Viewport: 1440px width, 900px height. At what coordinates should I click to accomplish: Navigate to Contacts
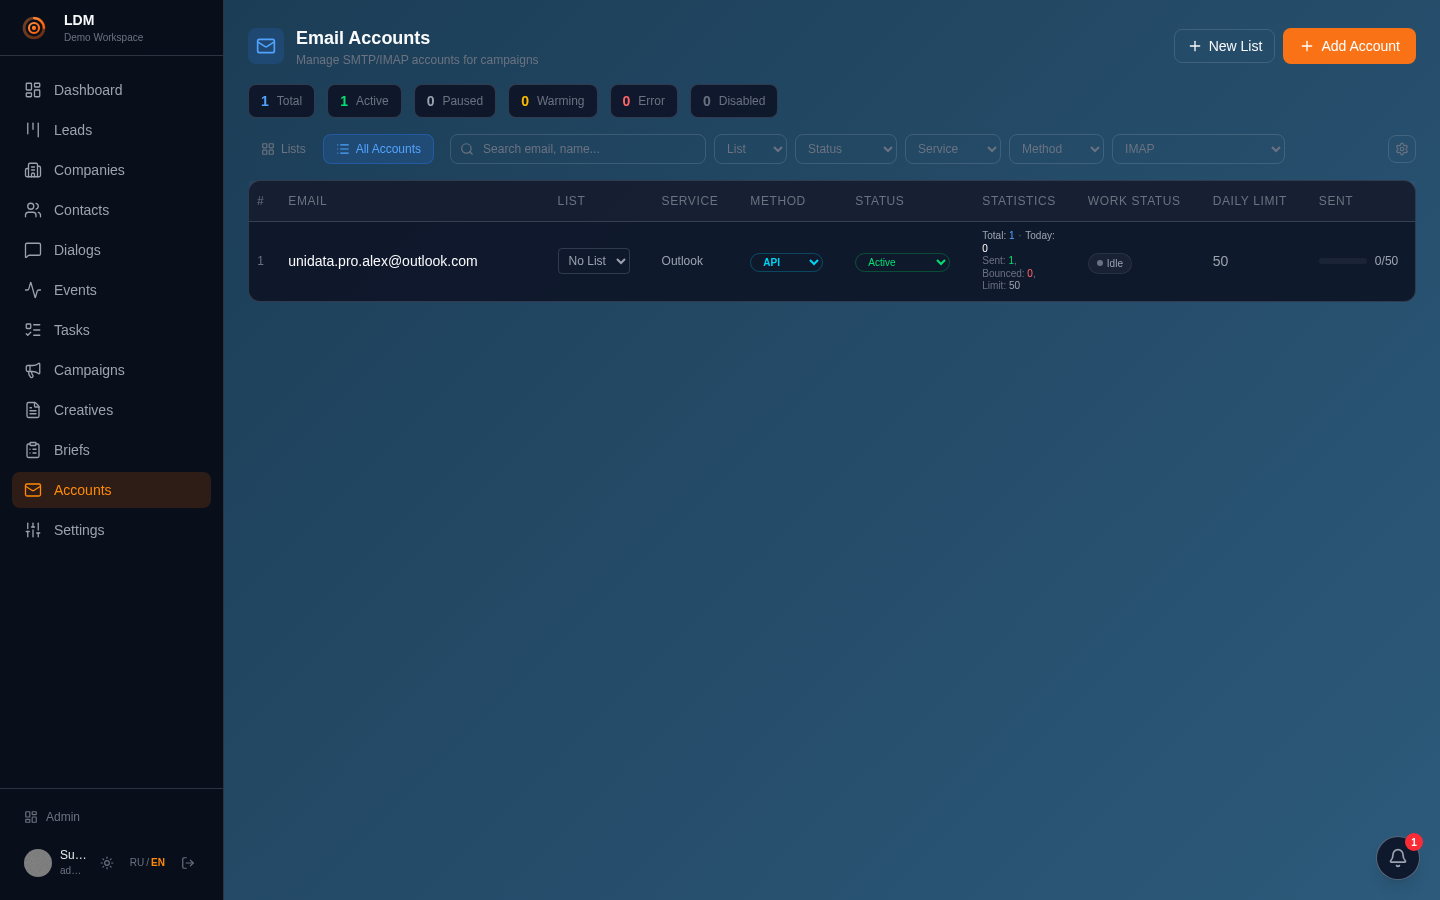pyautogui.click(x=111, y=210)
